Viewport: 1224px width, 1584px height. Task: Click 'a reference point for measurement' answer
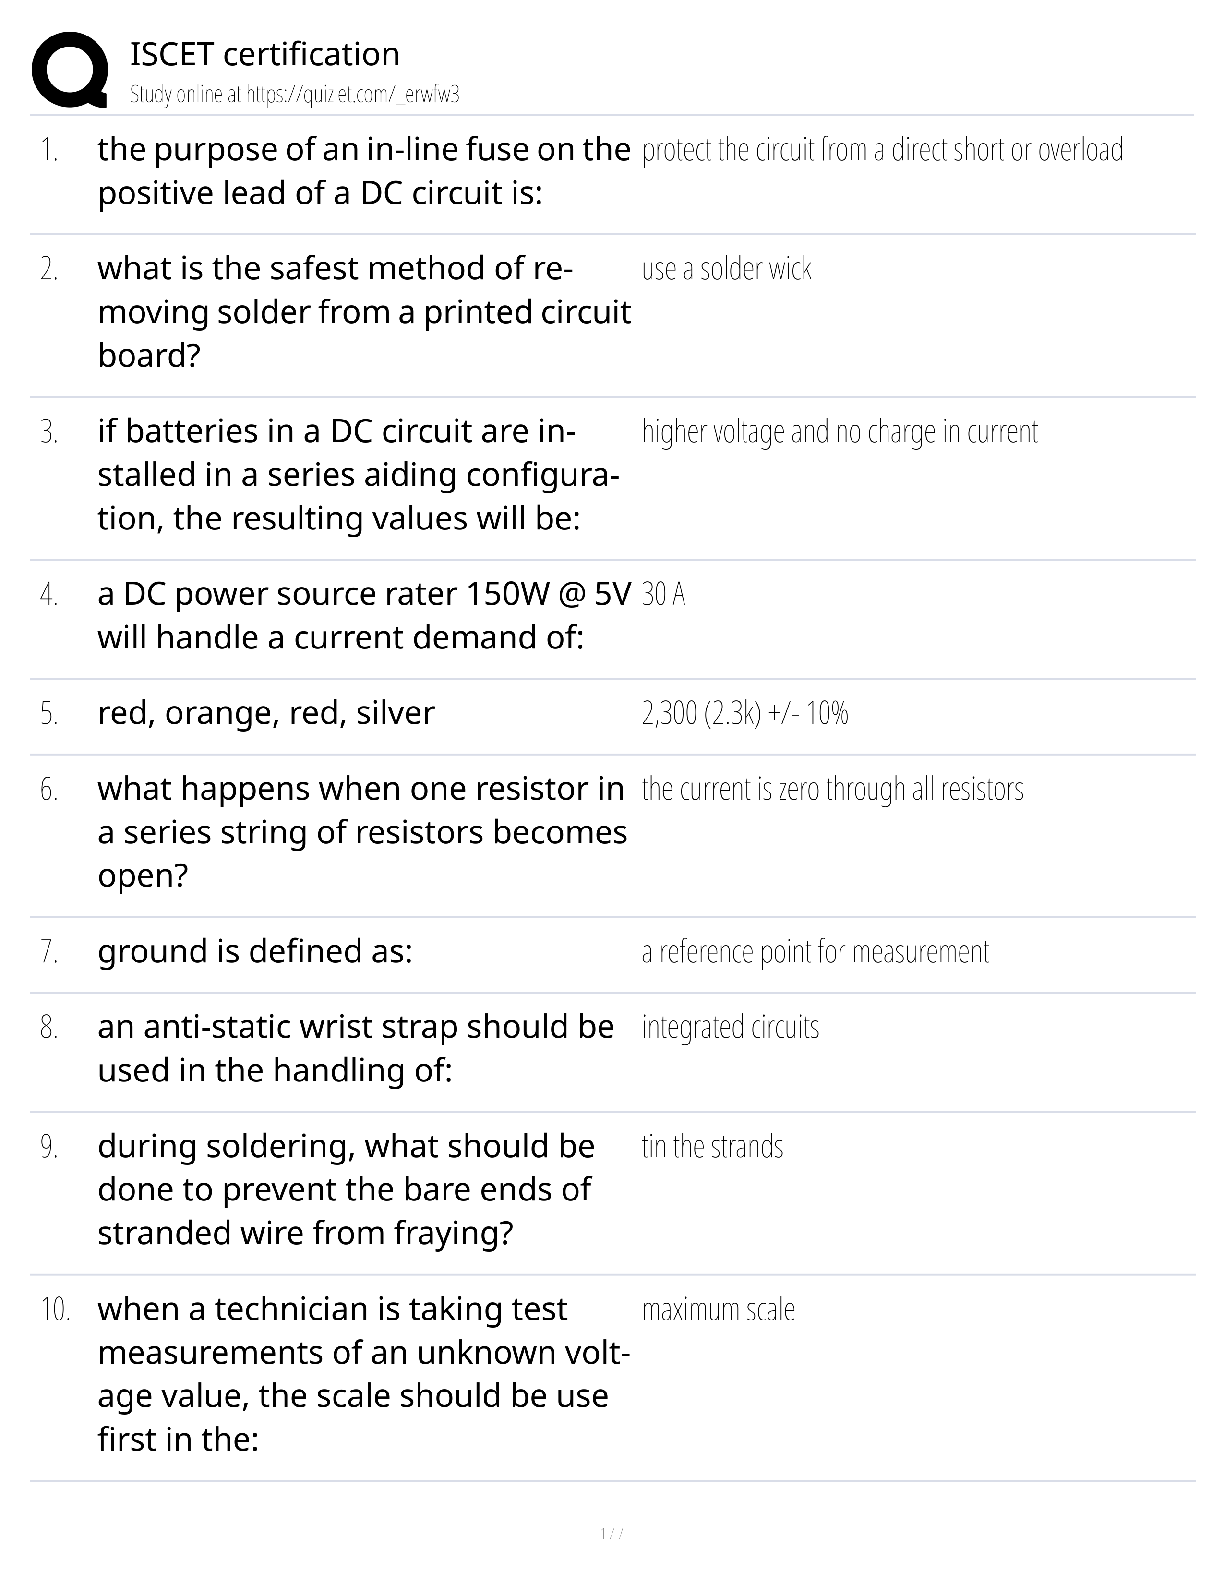click(x=815, y=952)
